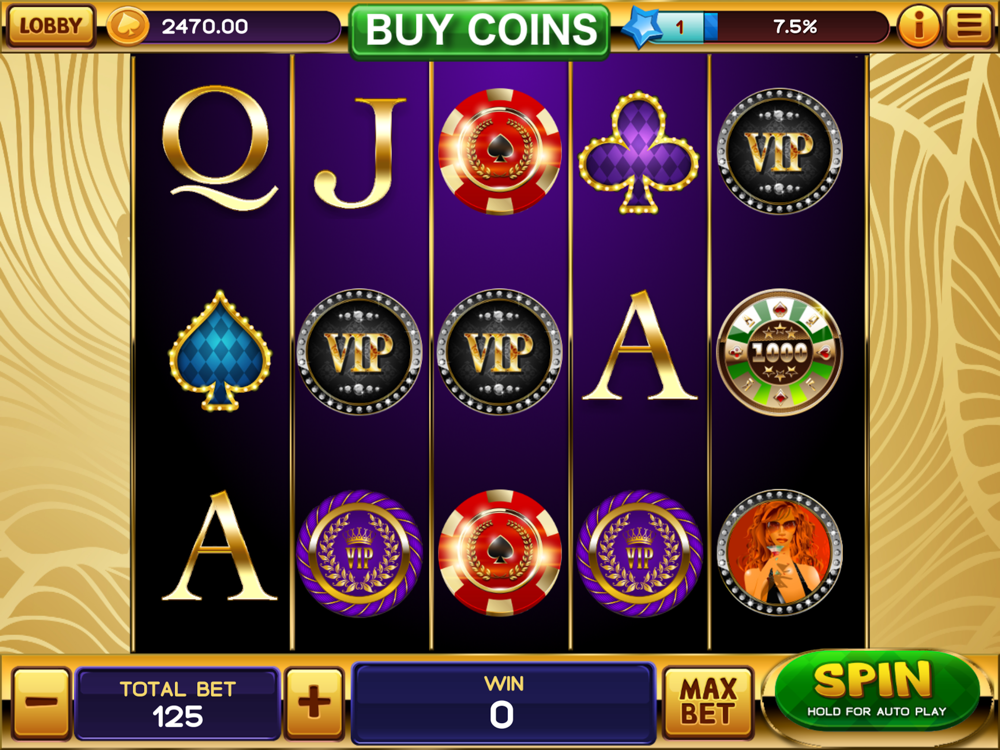Click the Win amount display
1000x750 pixels.
[x=503, y=701]
